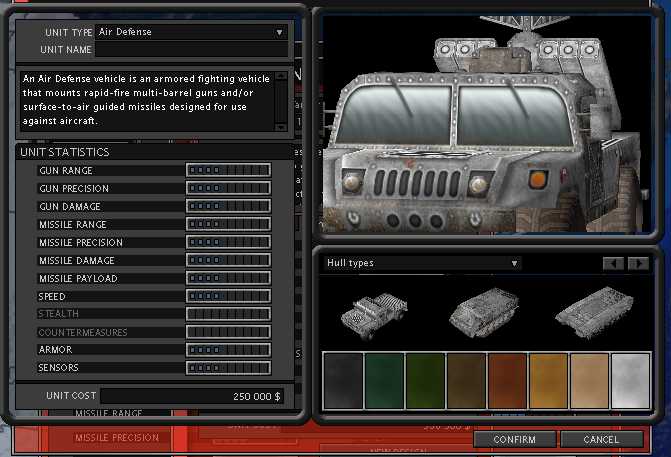Adjust the Gun Damage stat bar
671x457 pixels.
[x=229, y=206]
